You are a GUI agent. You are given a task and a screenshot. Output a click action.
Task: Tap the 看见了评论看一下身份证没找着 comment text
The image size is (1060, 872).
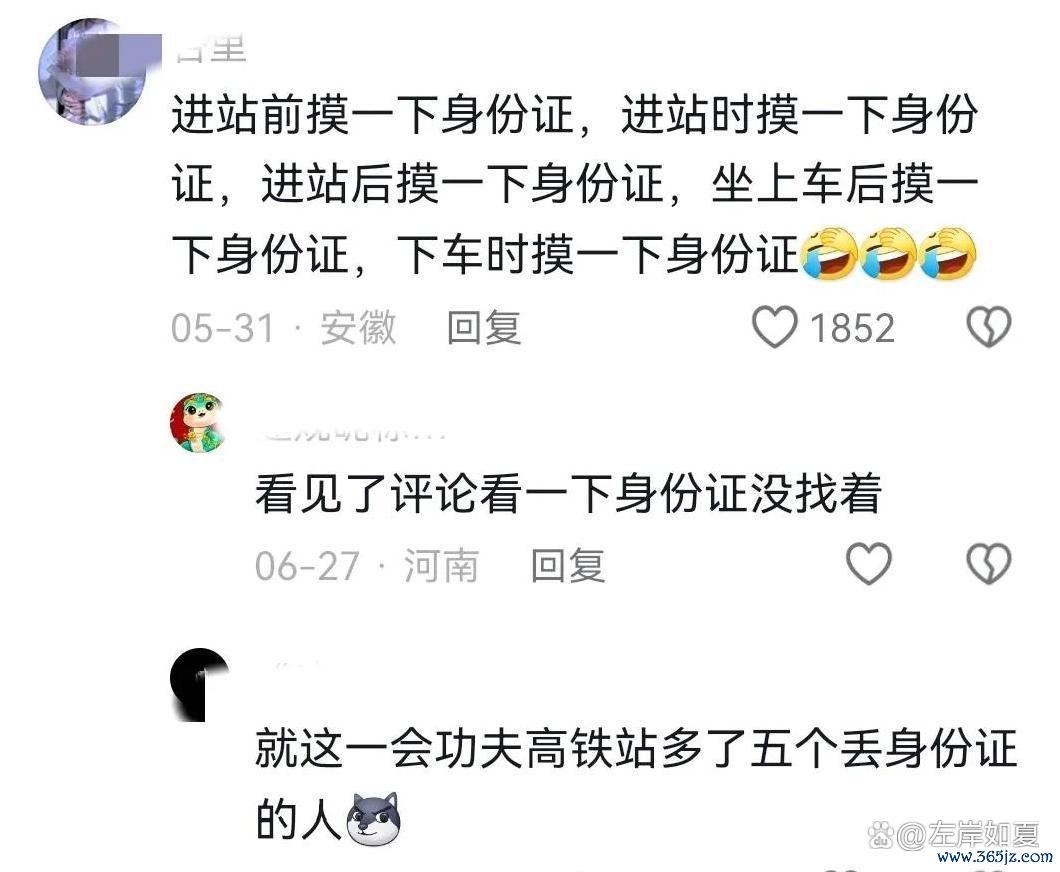[x=569, y=493]
